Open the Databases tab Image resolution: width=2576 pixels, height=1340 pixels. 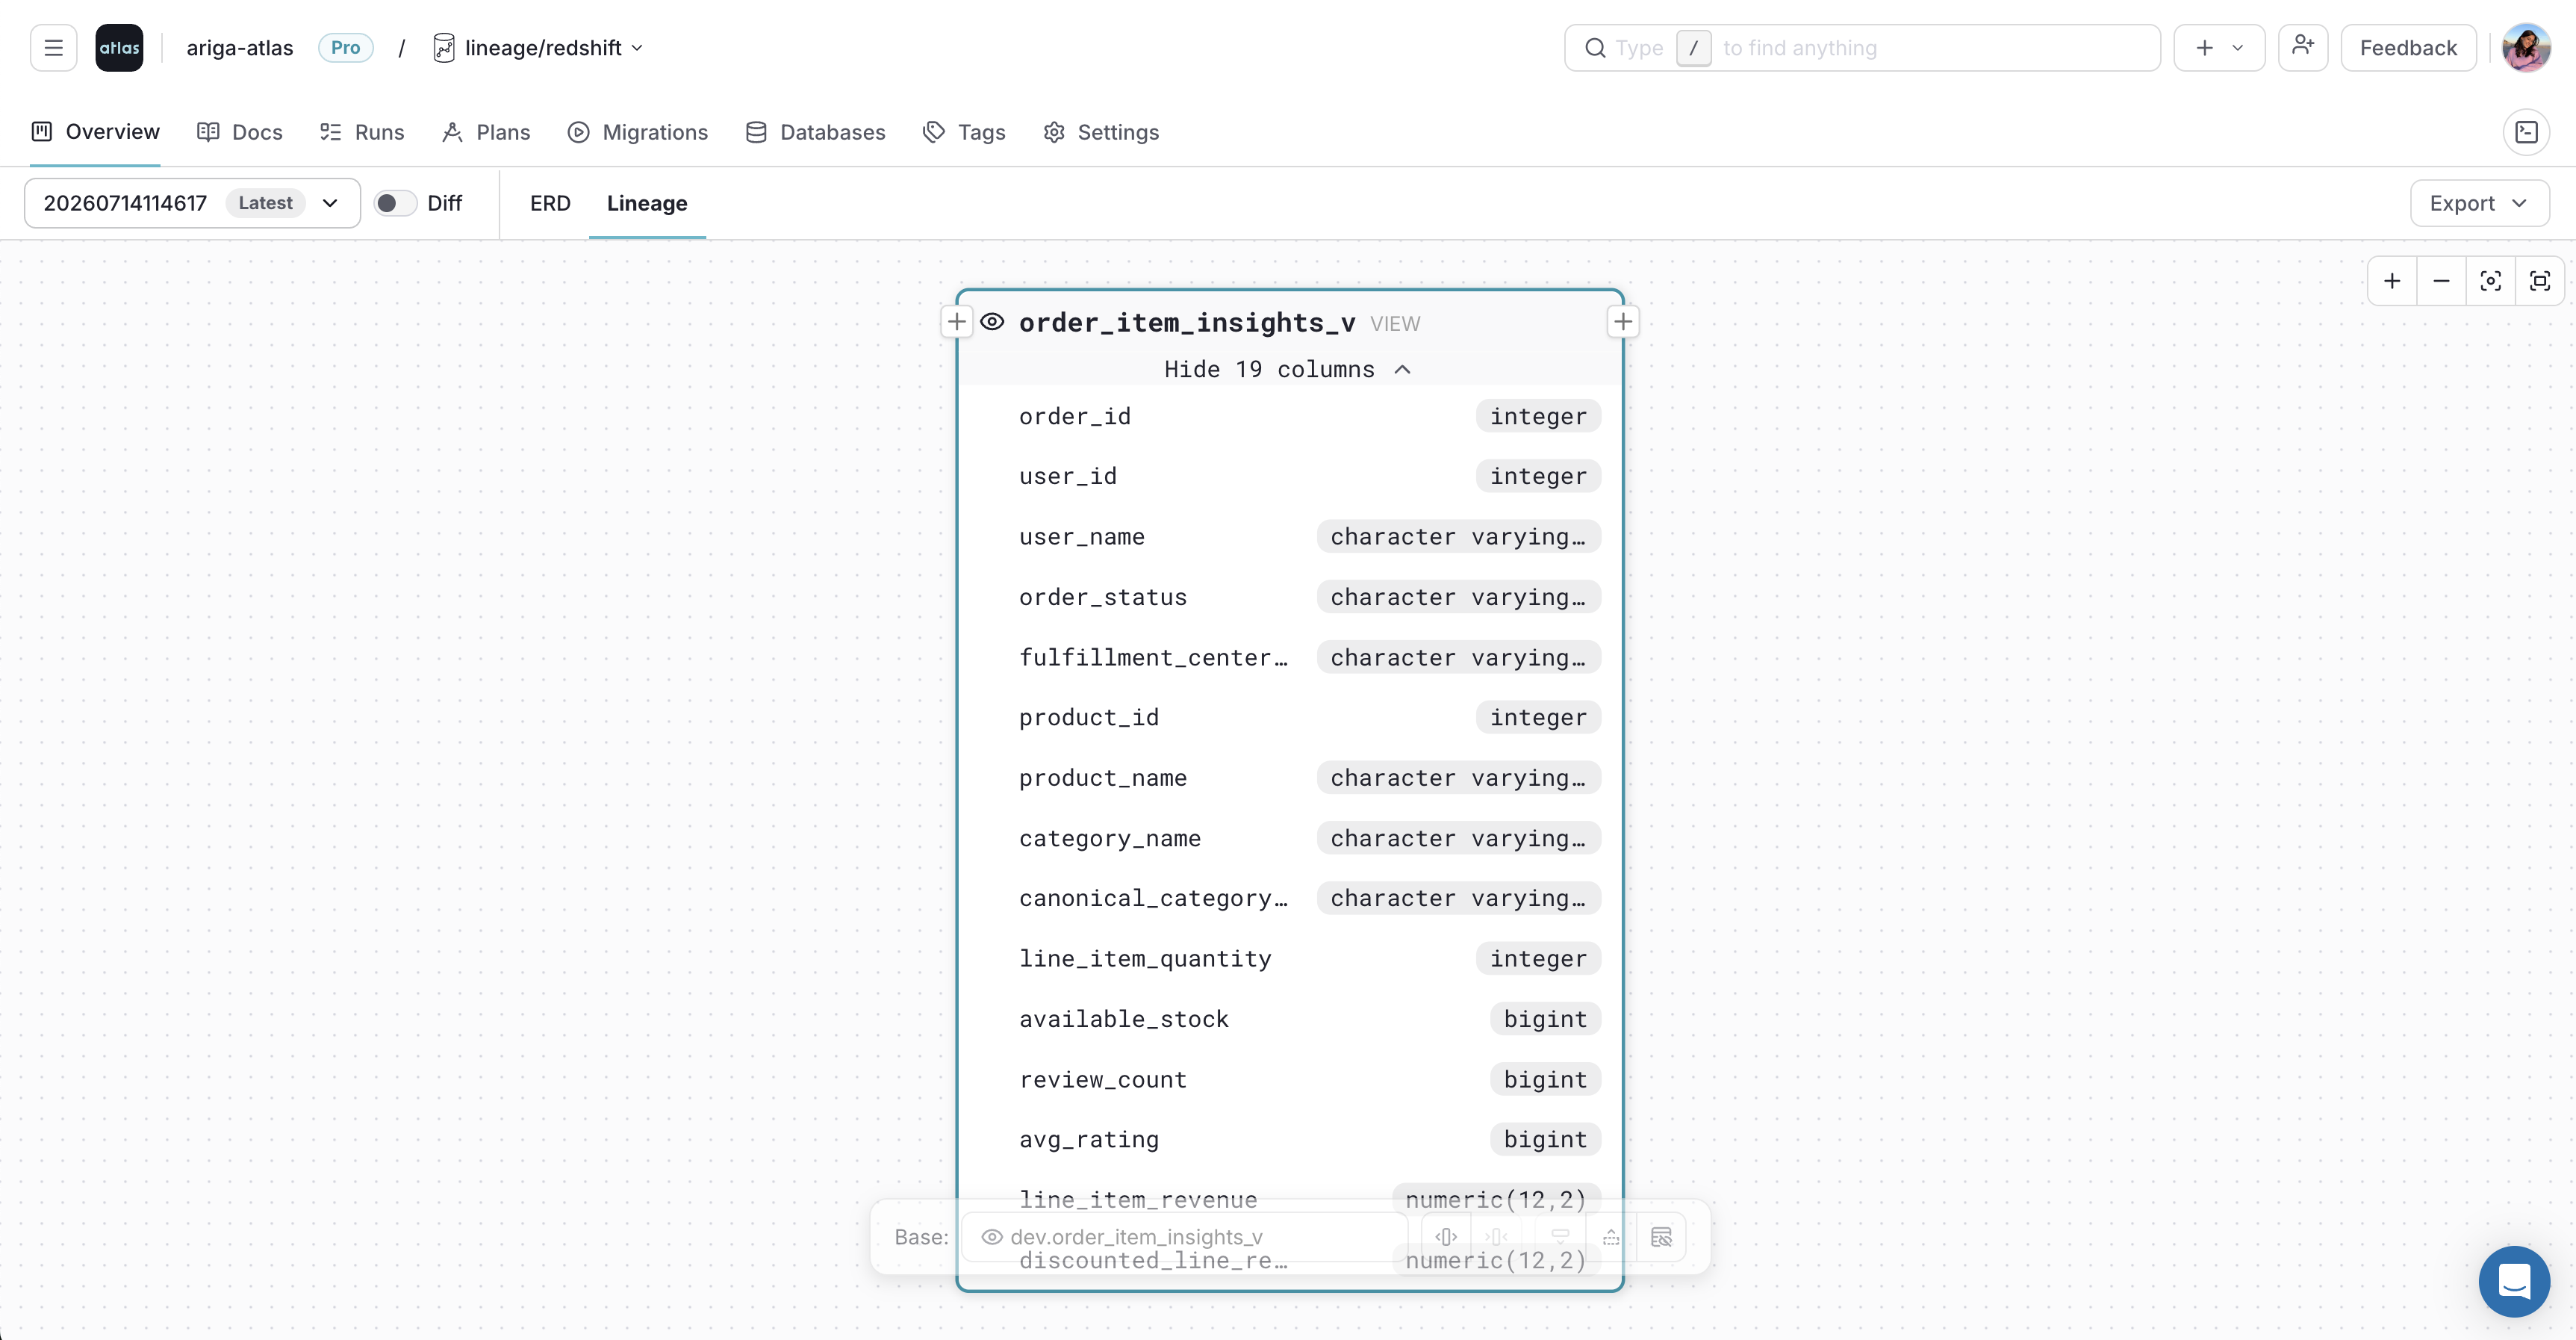(815, 132)
